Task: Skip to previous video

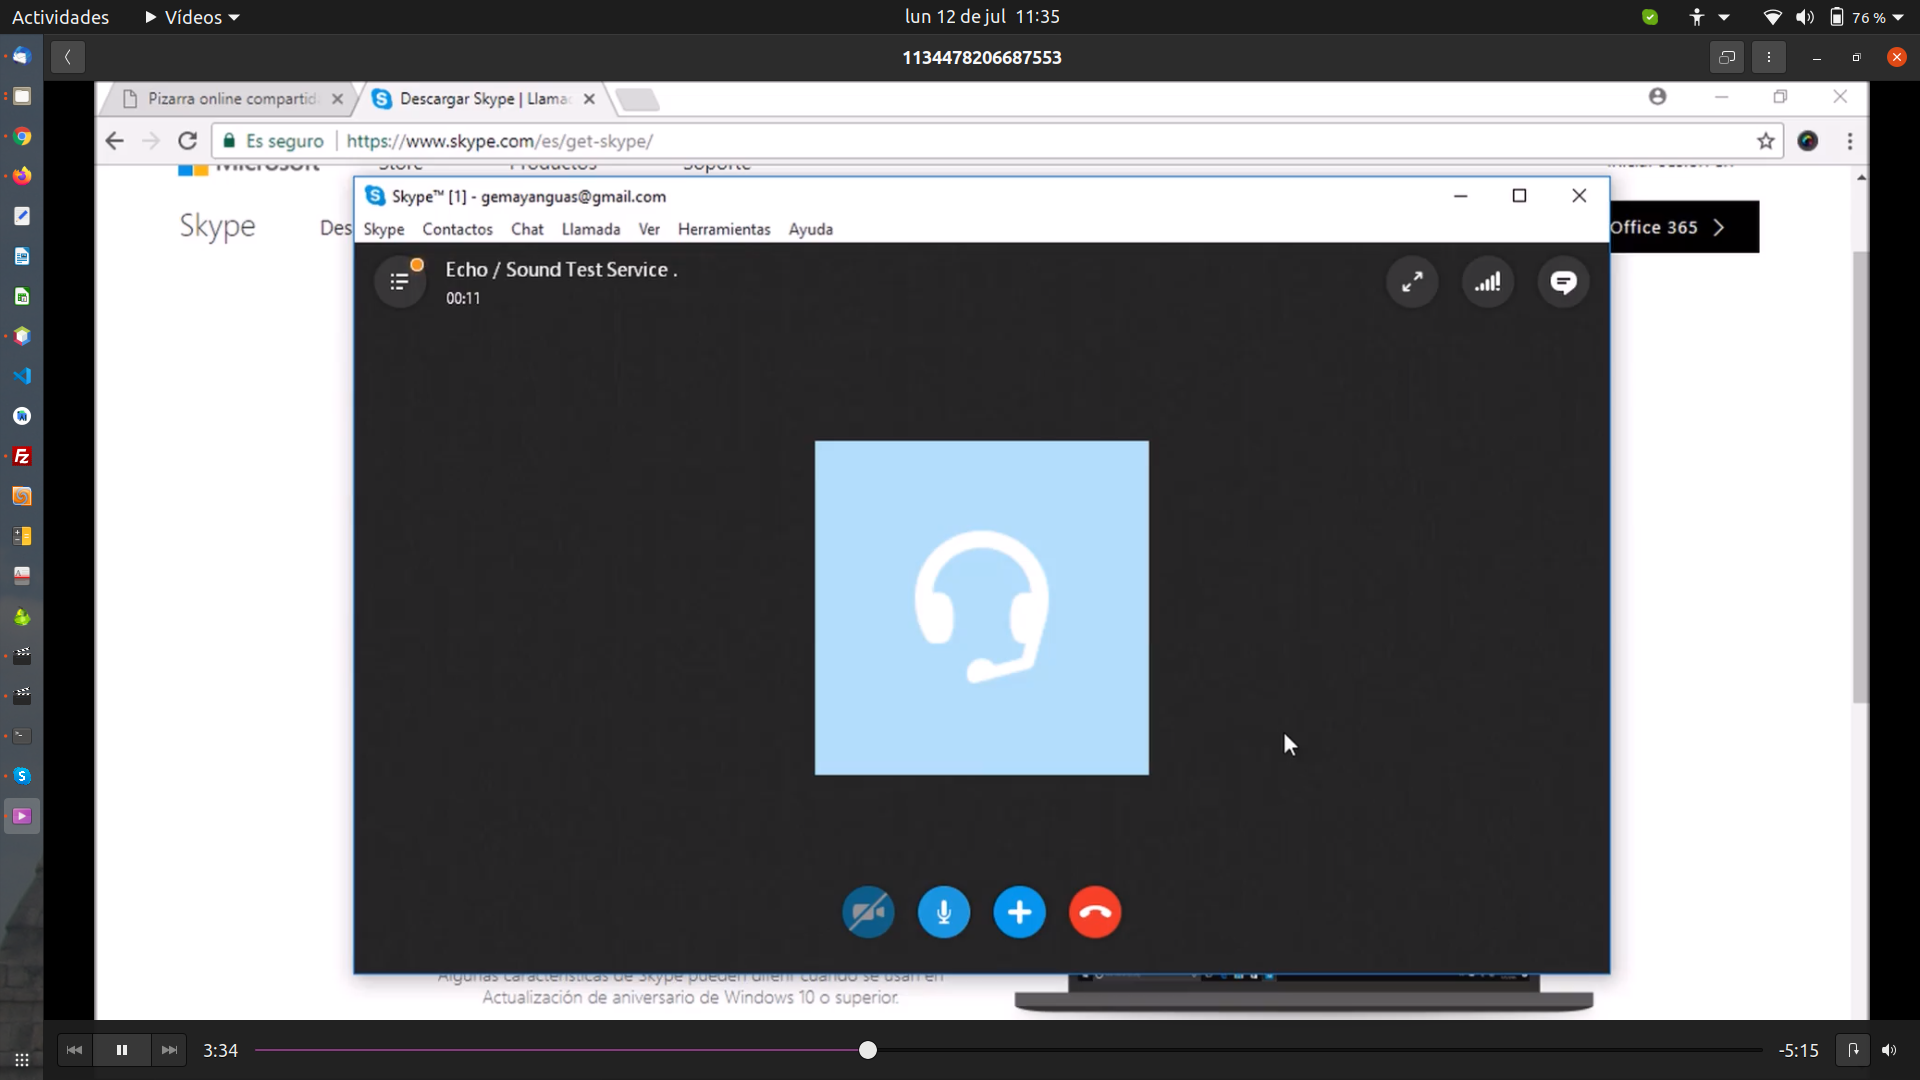Action: 74,1050
